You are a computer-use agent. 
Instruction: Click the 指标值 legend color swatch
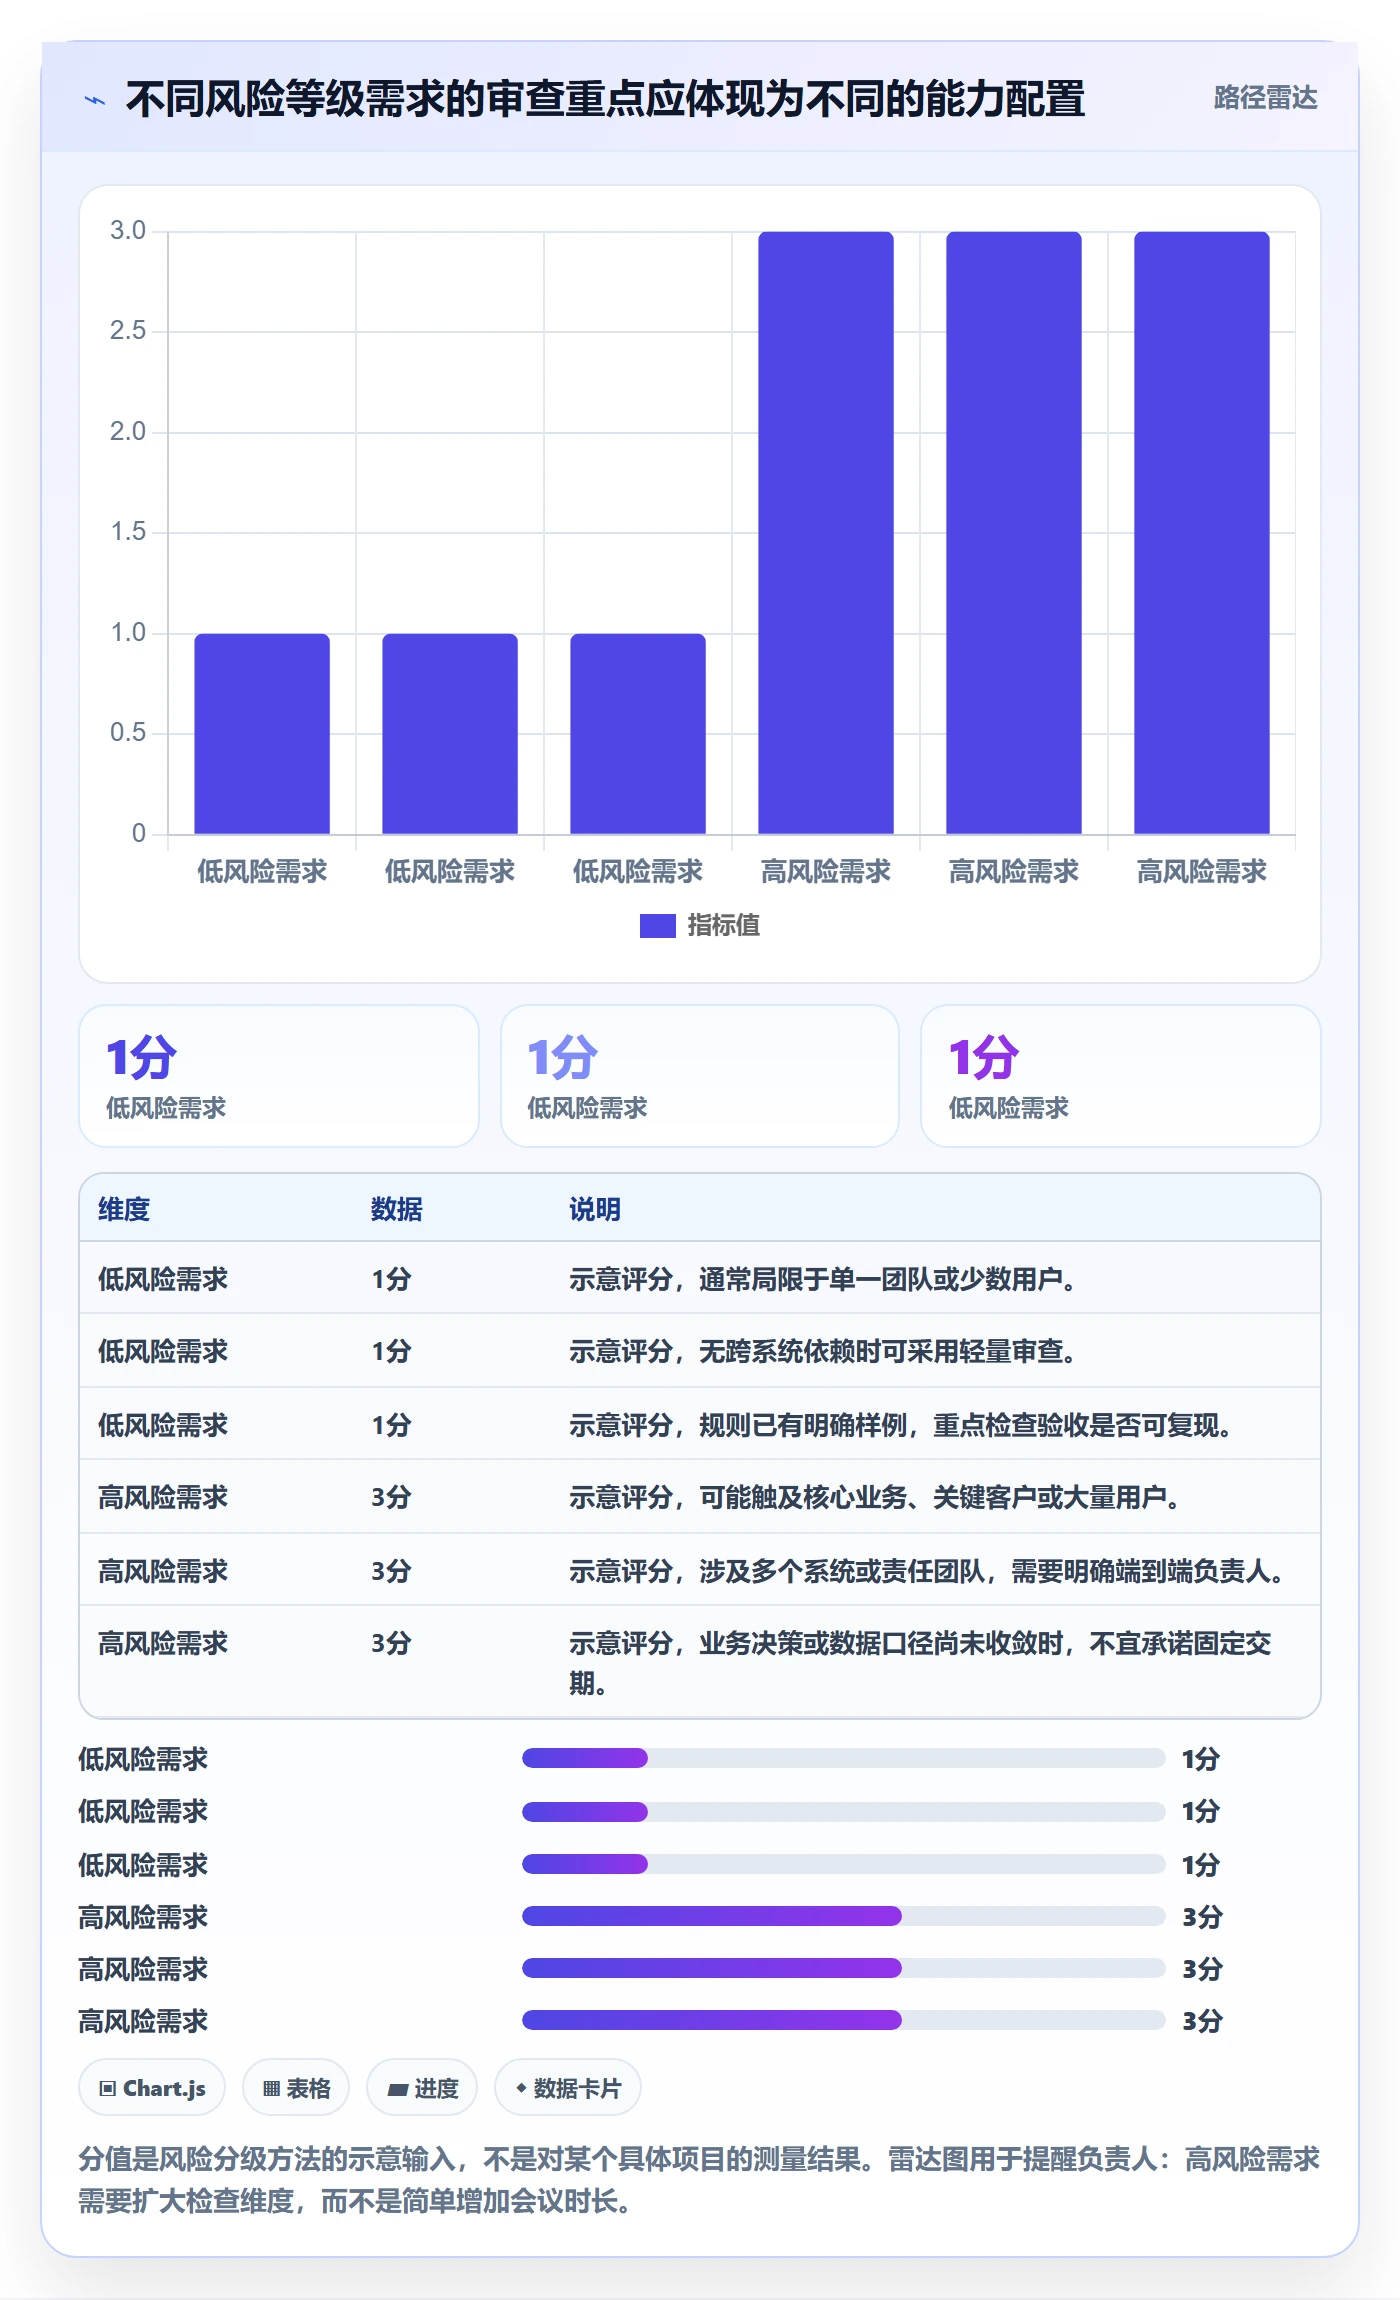[657, 926]
